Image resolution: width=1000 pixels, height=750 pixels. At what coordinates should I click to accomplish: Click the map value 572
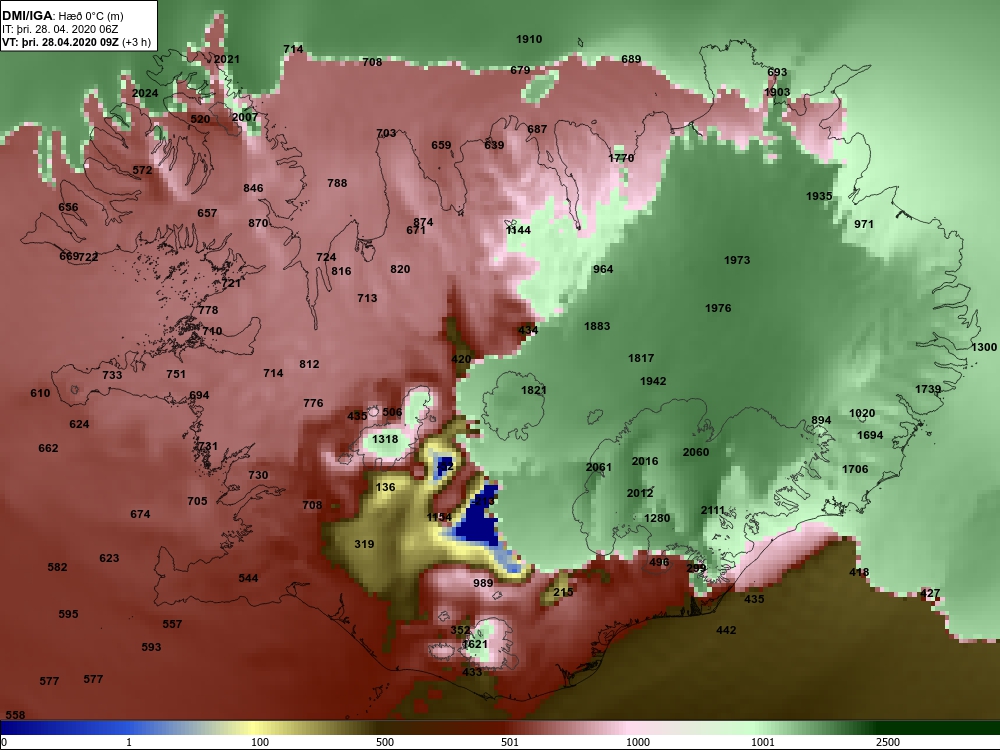click(142, 170)
